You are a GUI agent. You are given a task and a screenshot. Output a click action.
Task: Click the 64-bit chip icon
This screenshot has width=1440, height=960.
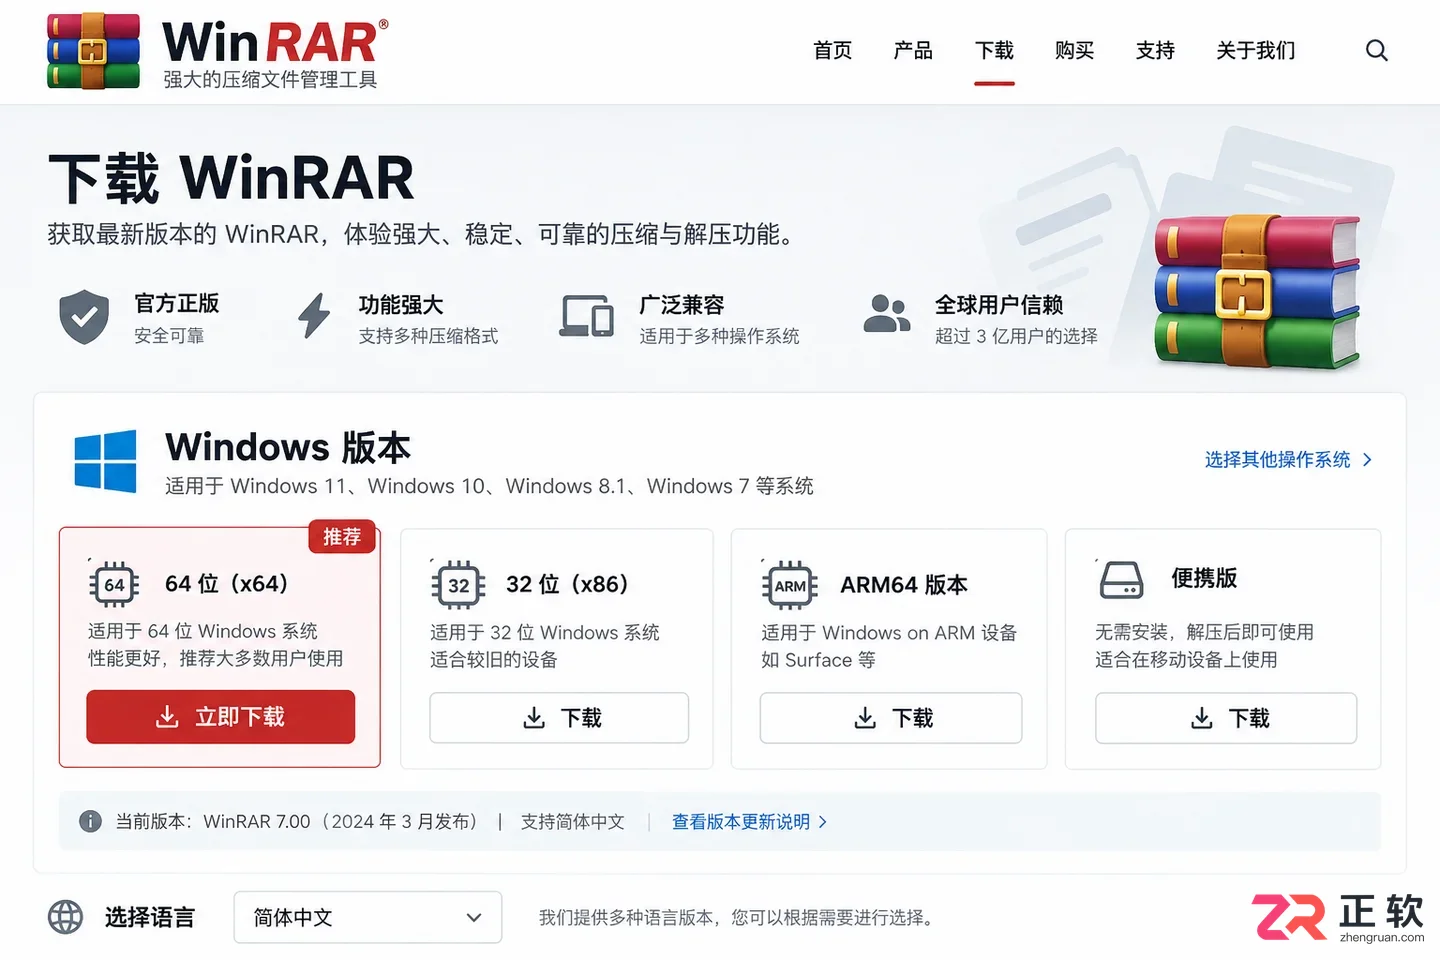pyautogui.click(x=114, y=585)
